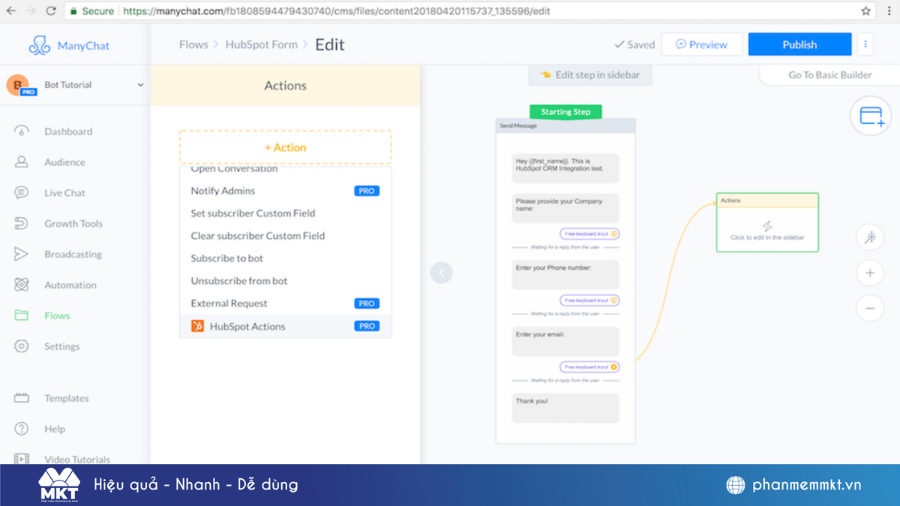Click the Enter your email bubble
The height and width of the screenshot is (506, 900).
point(565,341)
